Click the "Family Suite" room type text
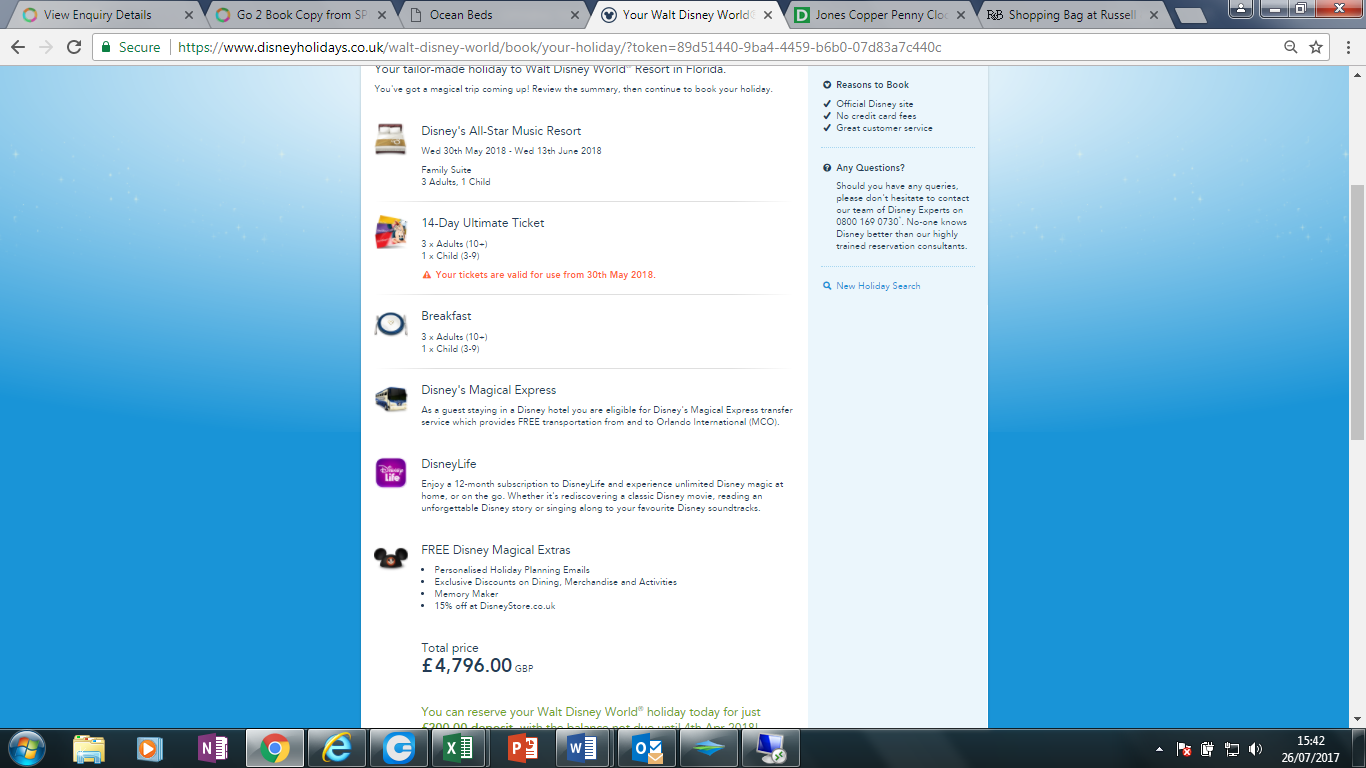Screen dimensions: 1366x768 [446, 170]
